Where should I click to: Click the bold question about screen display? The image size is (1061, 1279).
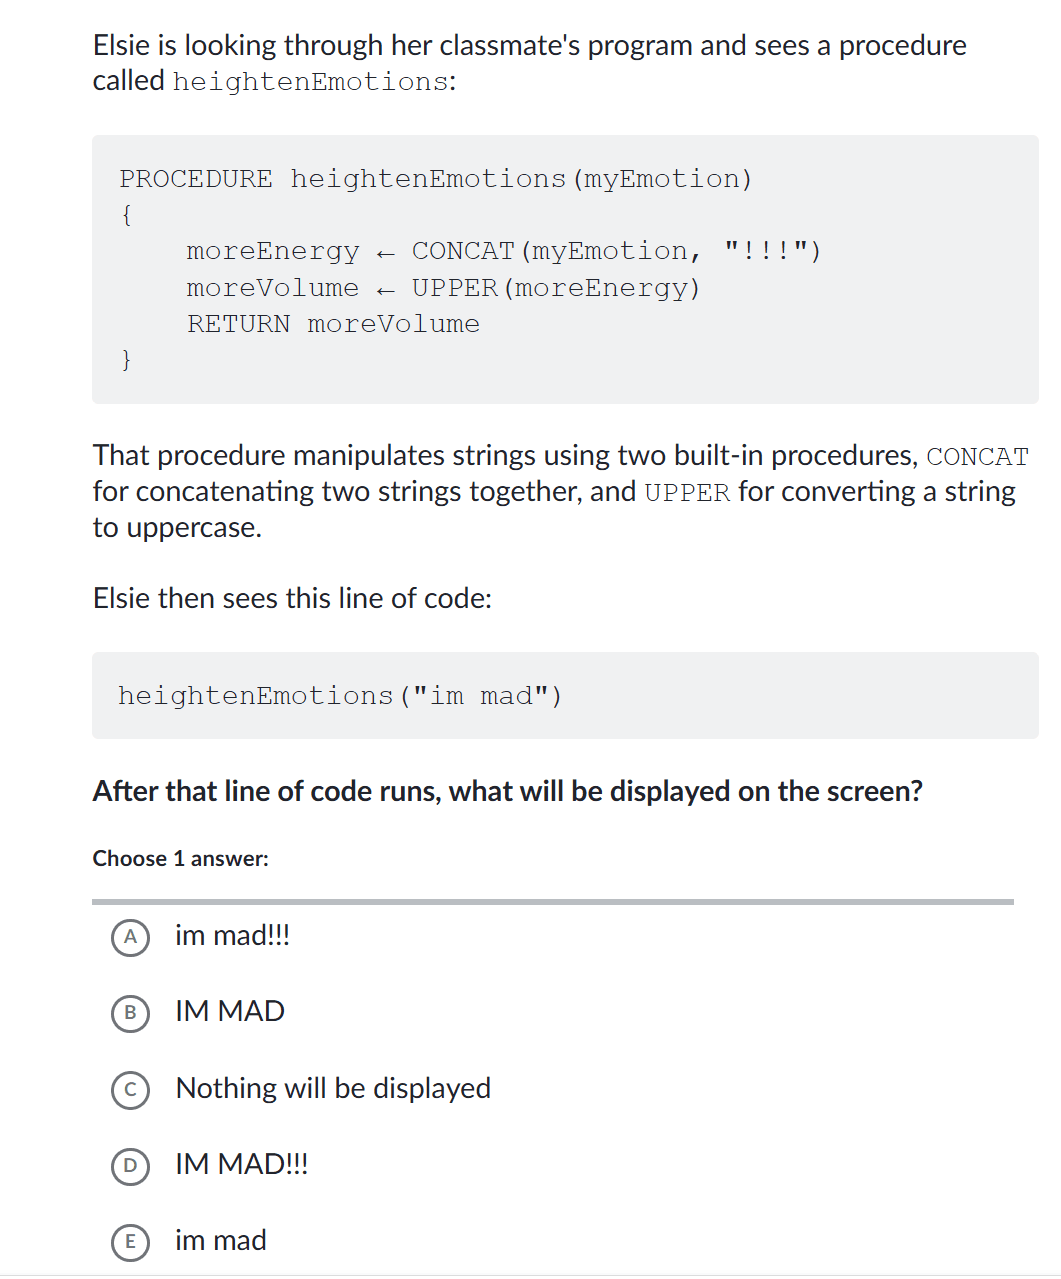(507, 791)
